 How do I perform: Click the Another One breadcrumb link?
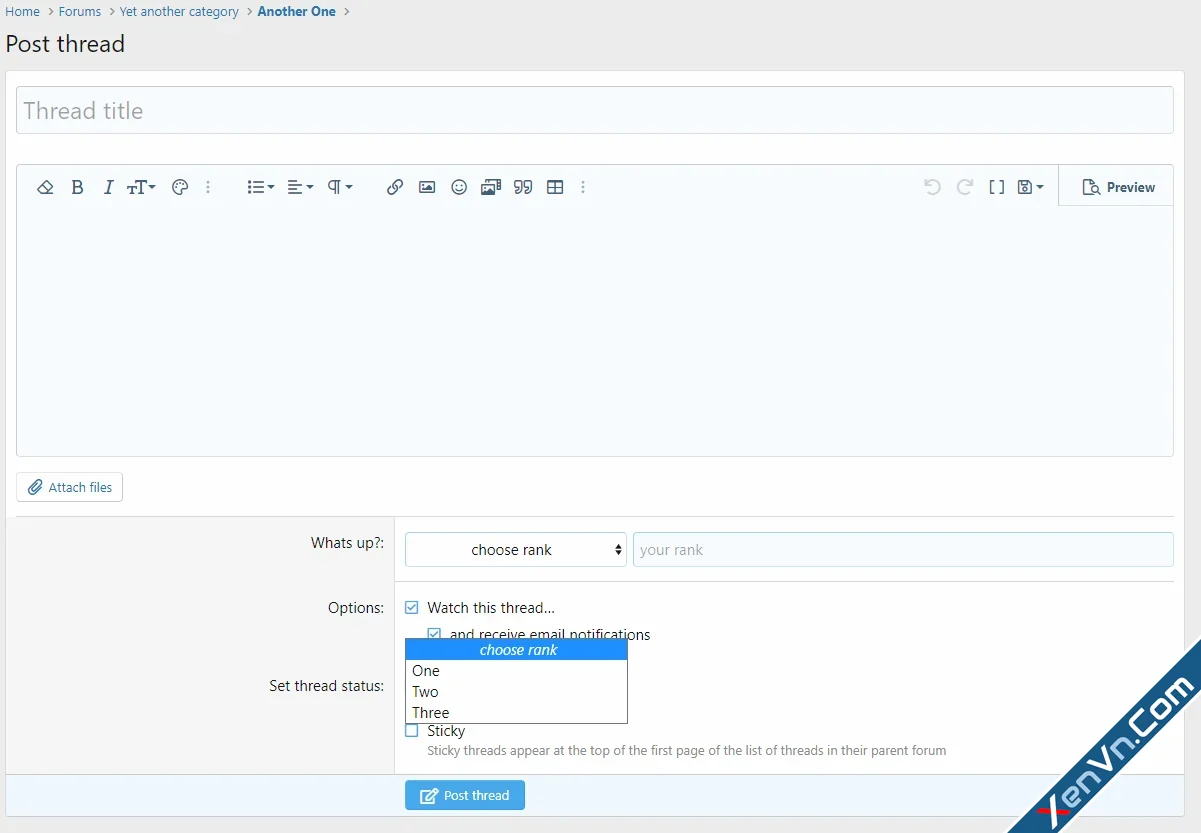296,11
